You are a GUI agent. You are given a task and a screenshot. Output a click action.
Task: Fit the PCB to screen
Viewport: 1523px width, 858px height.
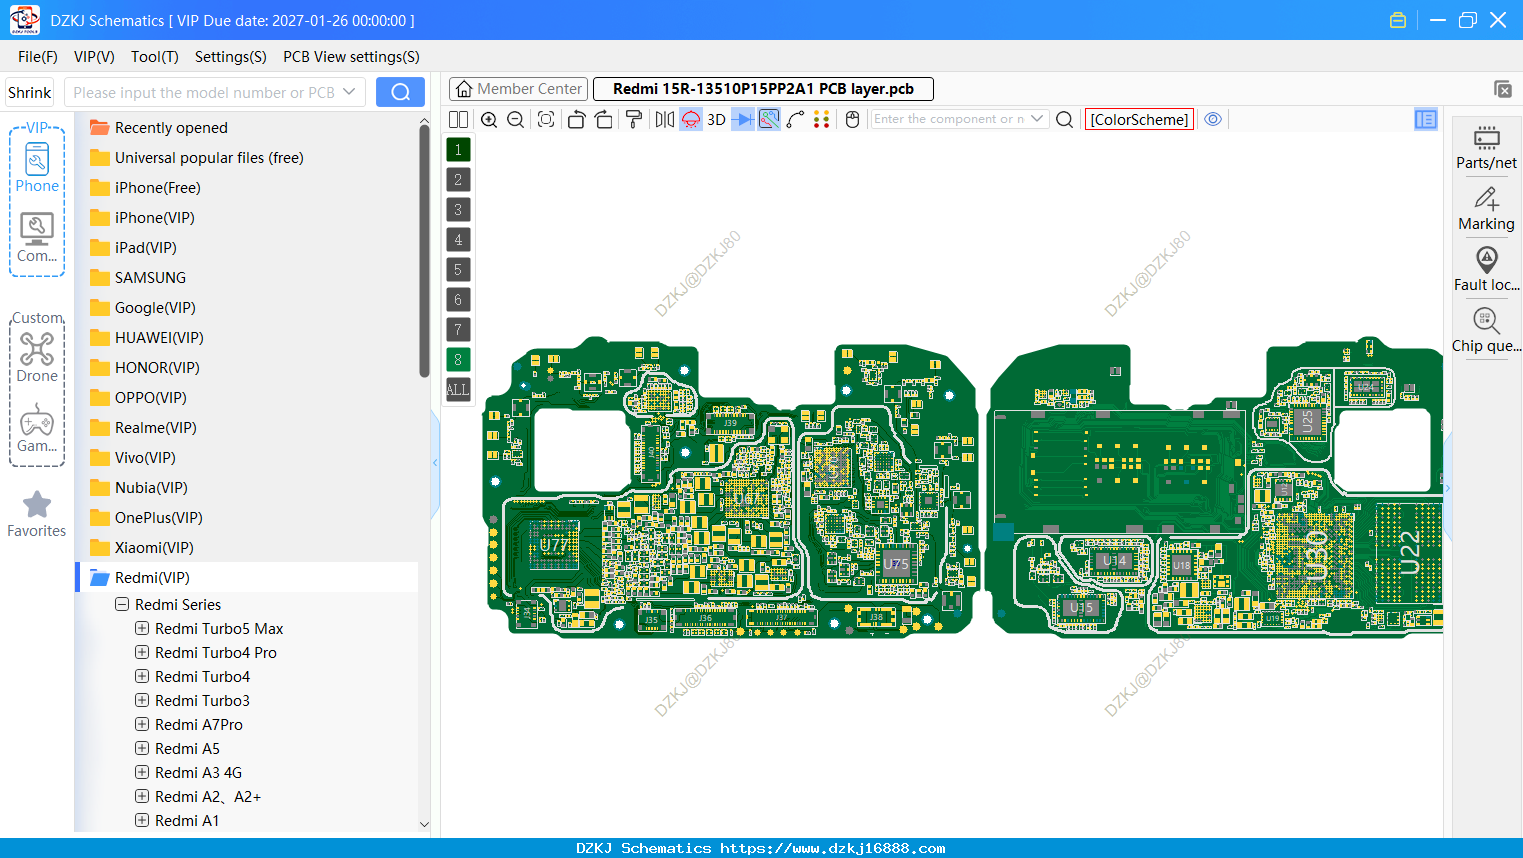coord(546,119)
